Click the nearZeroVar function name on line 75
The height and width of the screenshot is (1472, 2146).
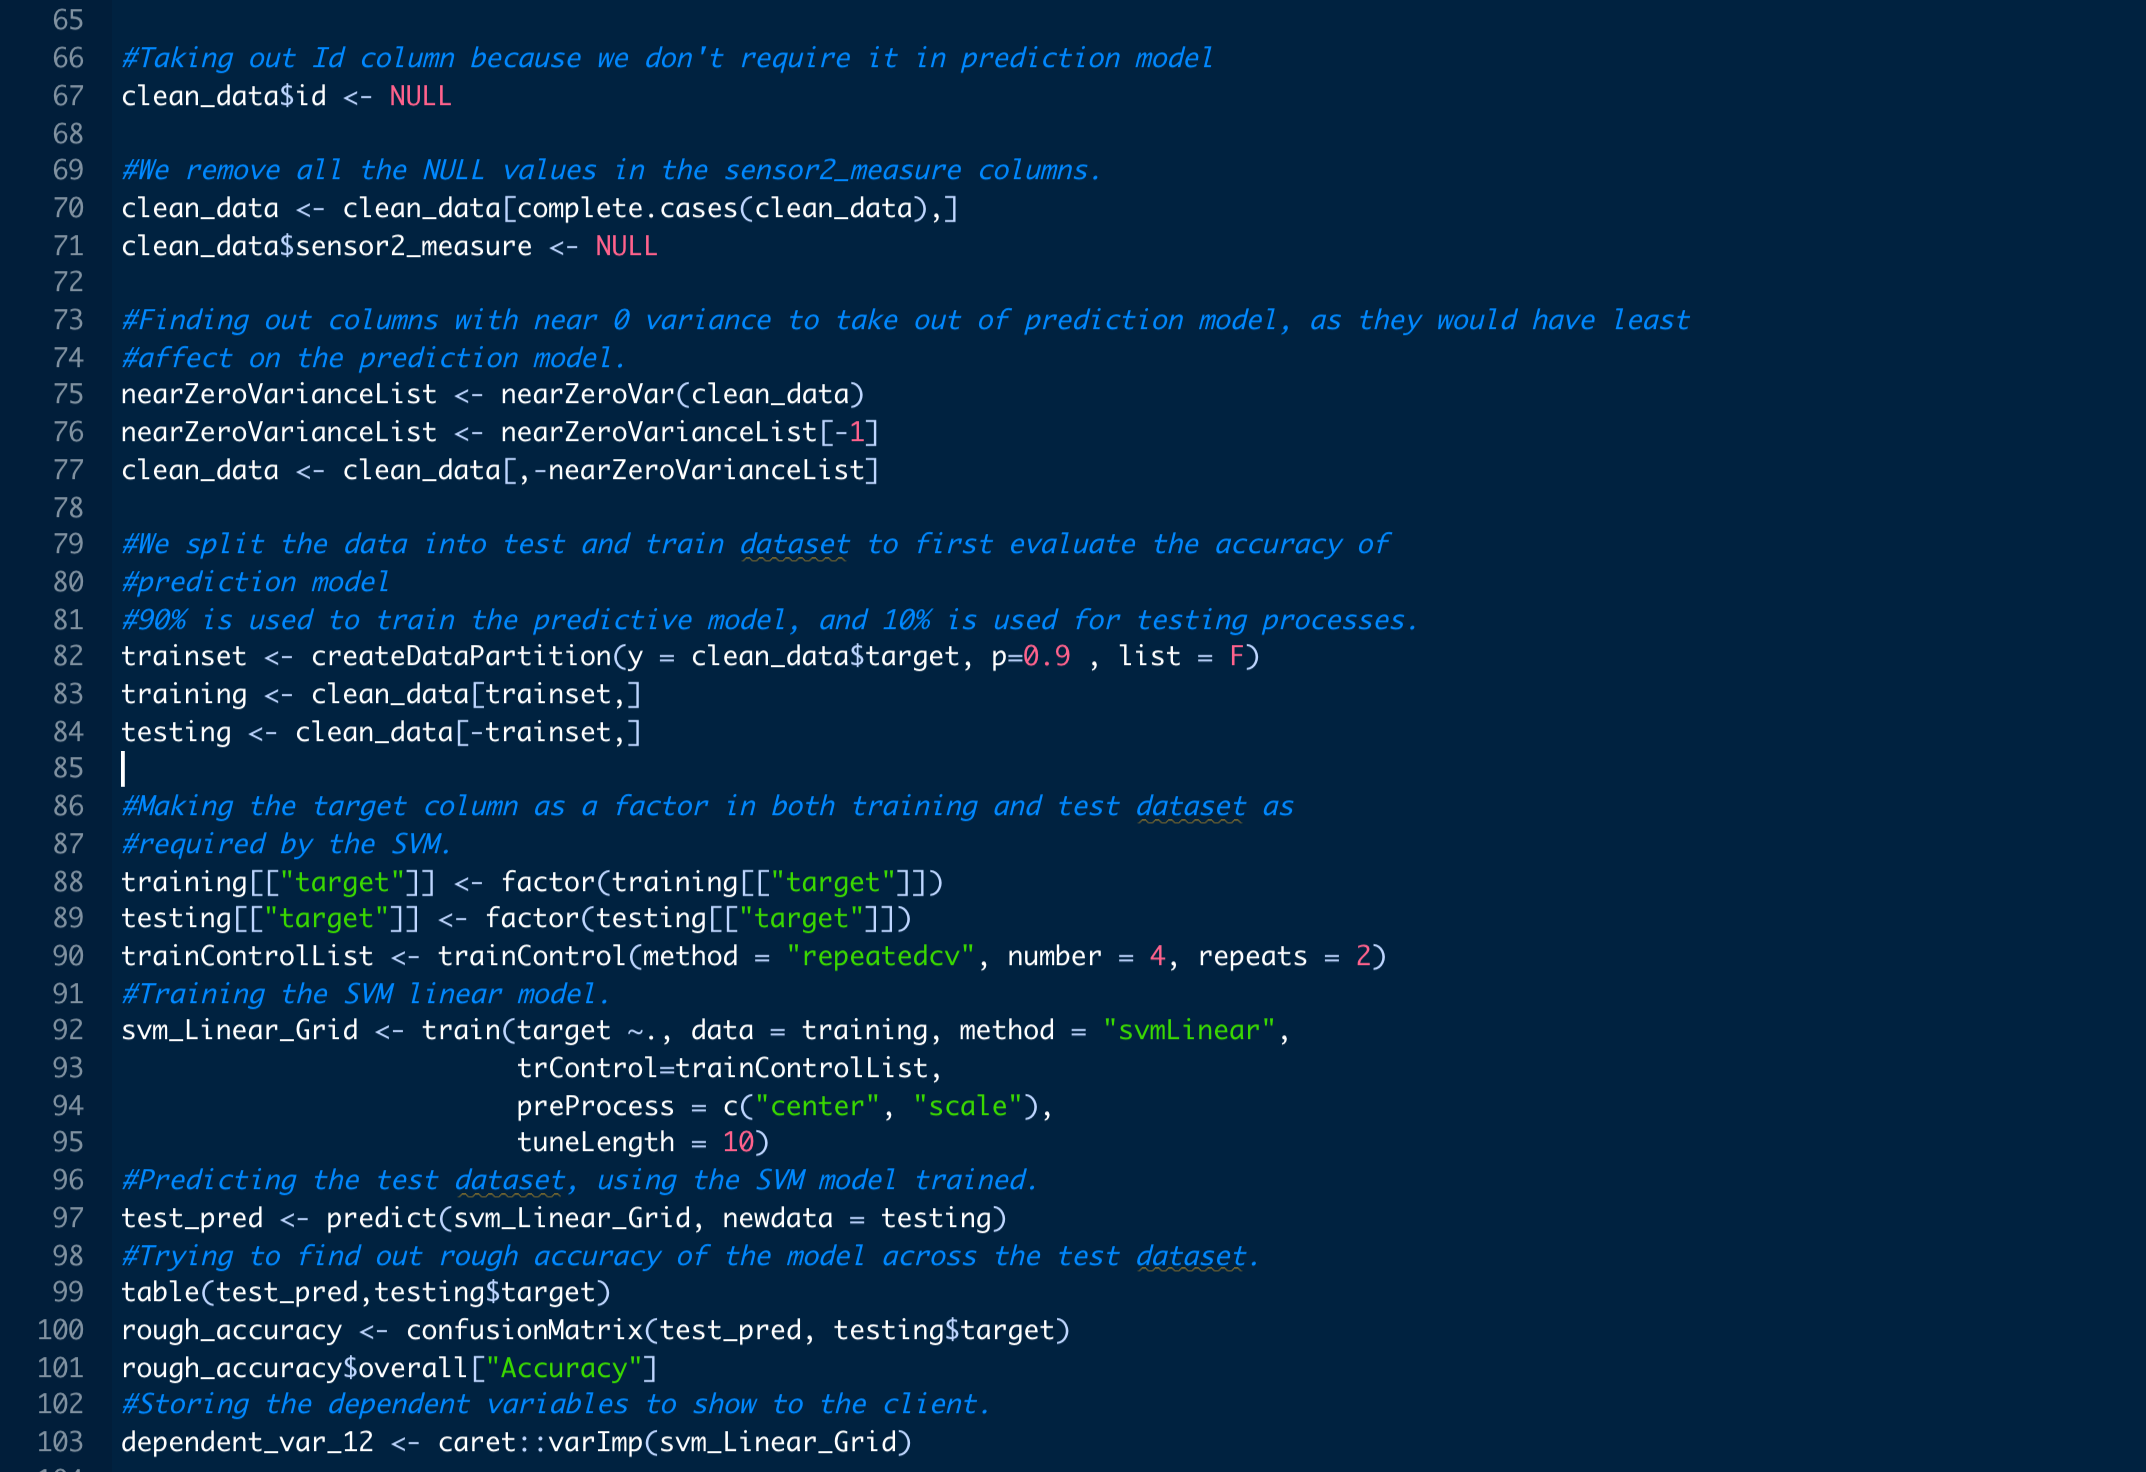587,394
